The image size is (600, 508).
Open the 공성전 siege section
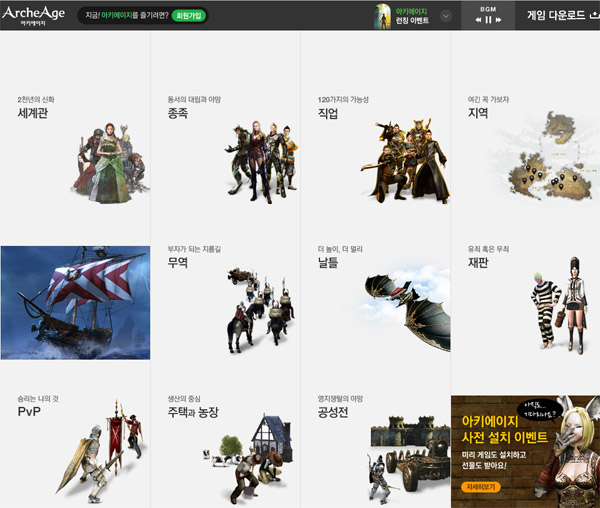pos(333,412)
